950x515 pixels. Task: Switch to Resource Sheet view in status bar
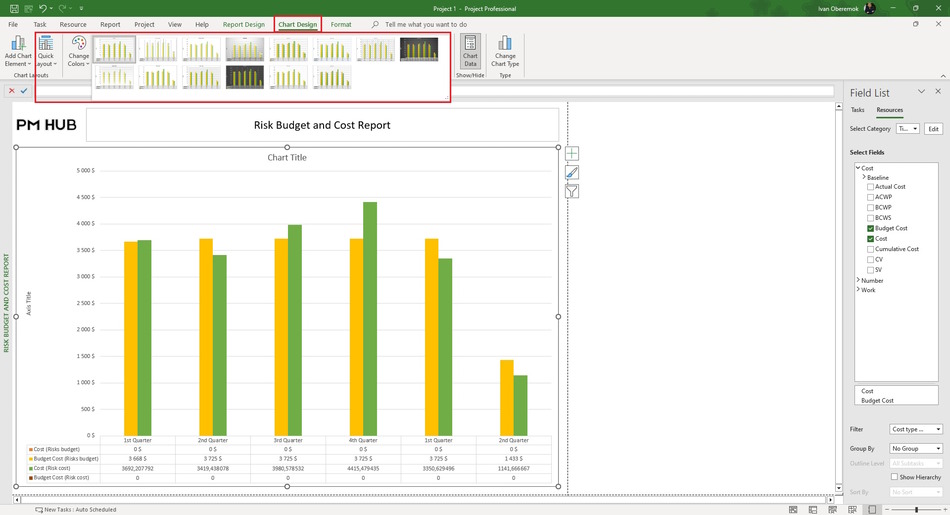(x=852, y=510)
